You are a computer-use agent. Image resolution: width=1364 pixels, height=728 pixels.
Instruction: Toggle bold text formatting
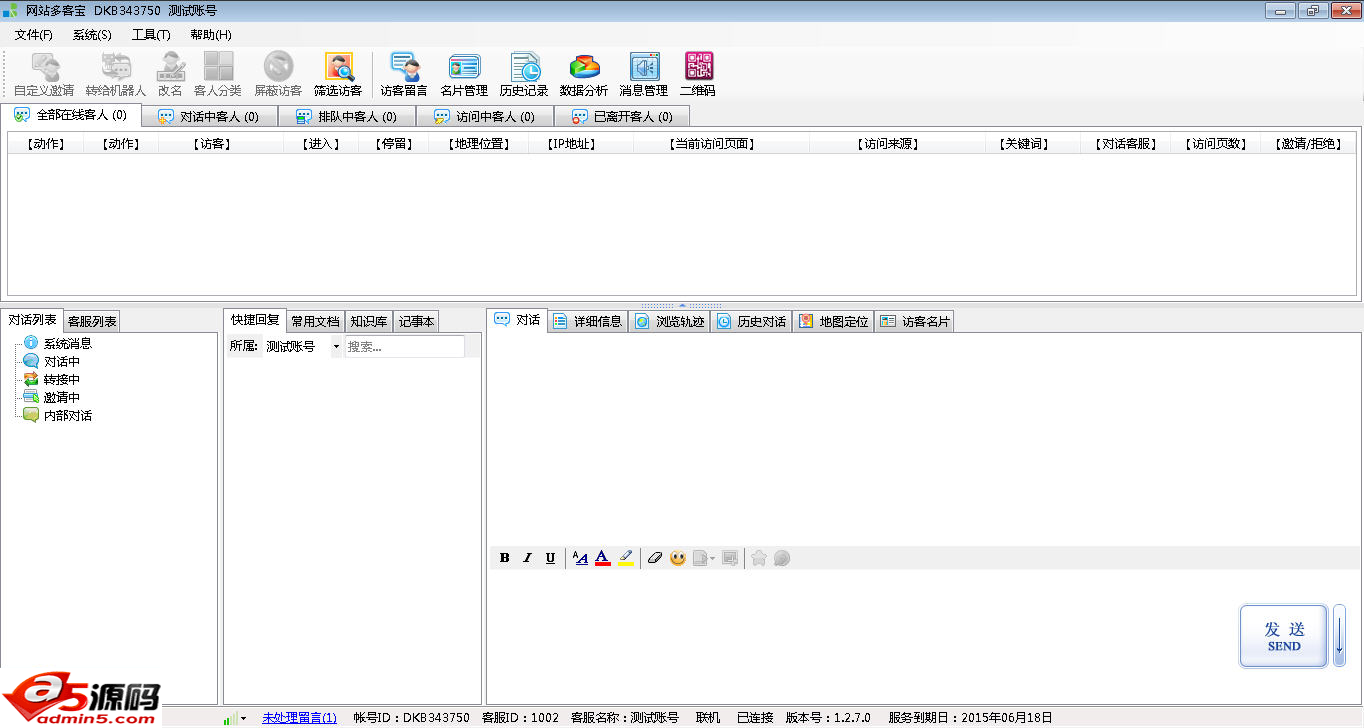505,558
